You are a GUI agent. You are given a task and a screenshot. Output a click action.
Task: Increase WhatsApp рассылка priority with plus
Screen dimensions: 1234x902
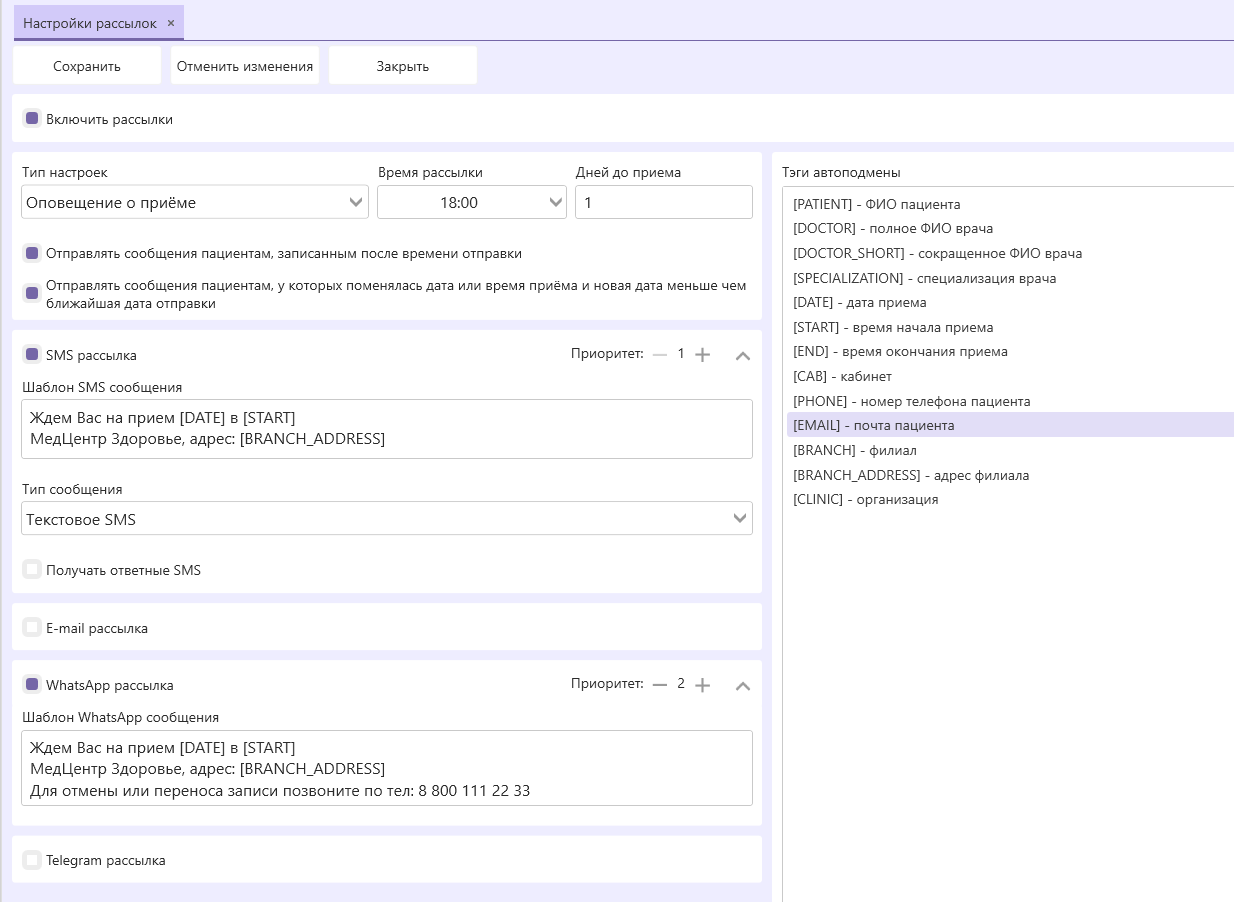coord(703,685)
